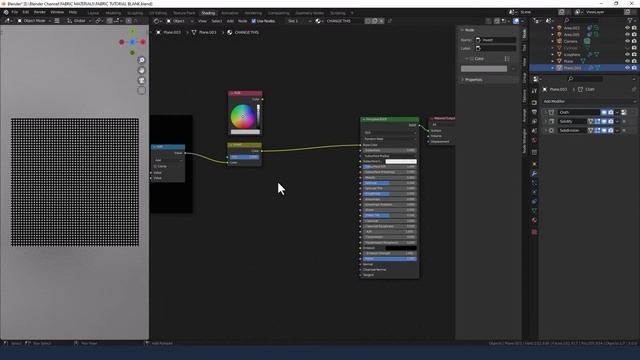Click the Fac slider in the Invert node
Viewport: 640px width, 360px height.
coord(244,157)
